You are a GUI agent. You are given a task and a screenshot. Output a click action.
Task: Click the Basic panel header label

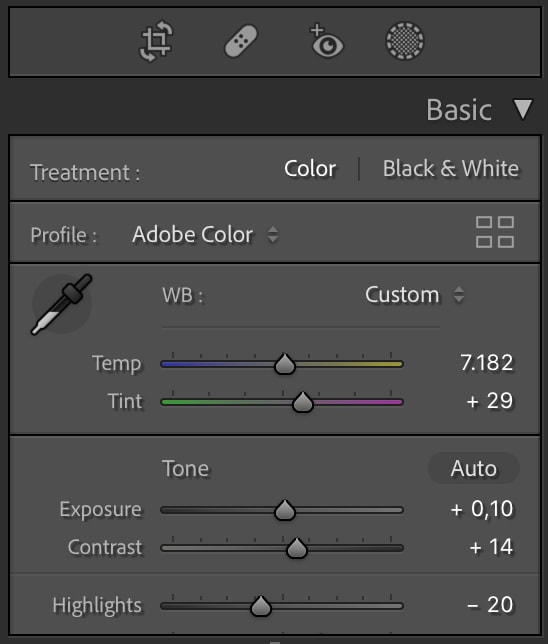[x=459, y=110]
